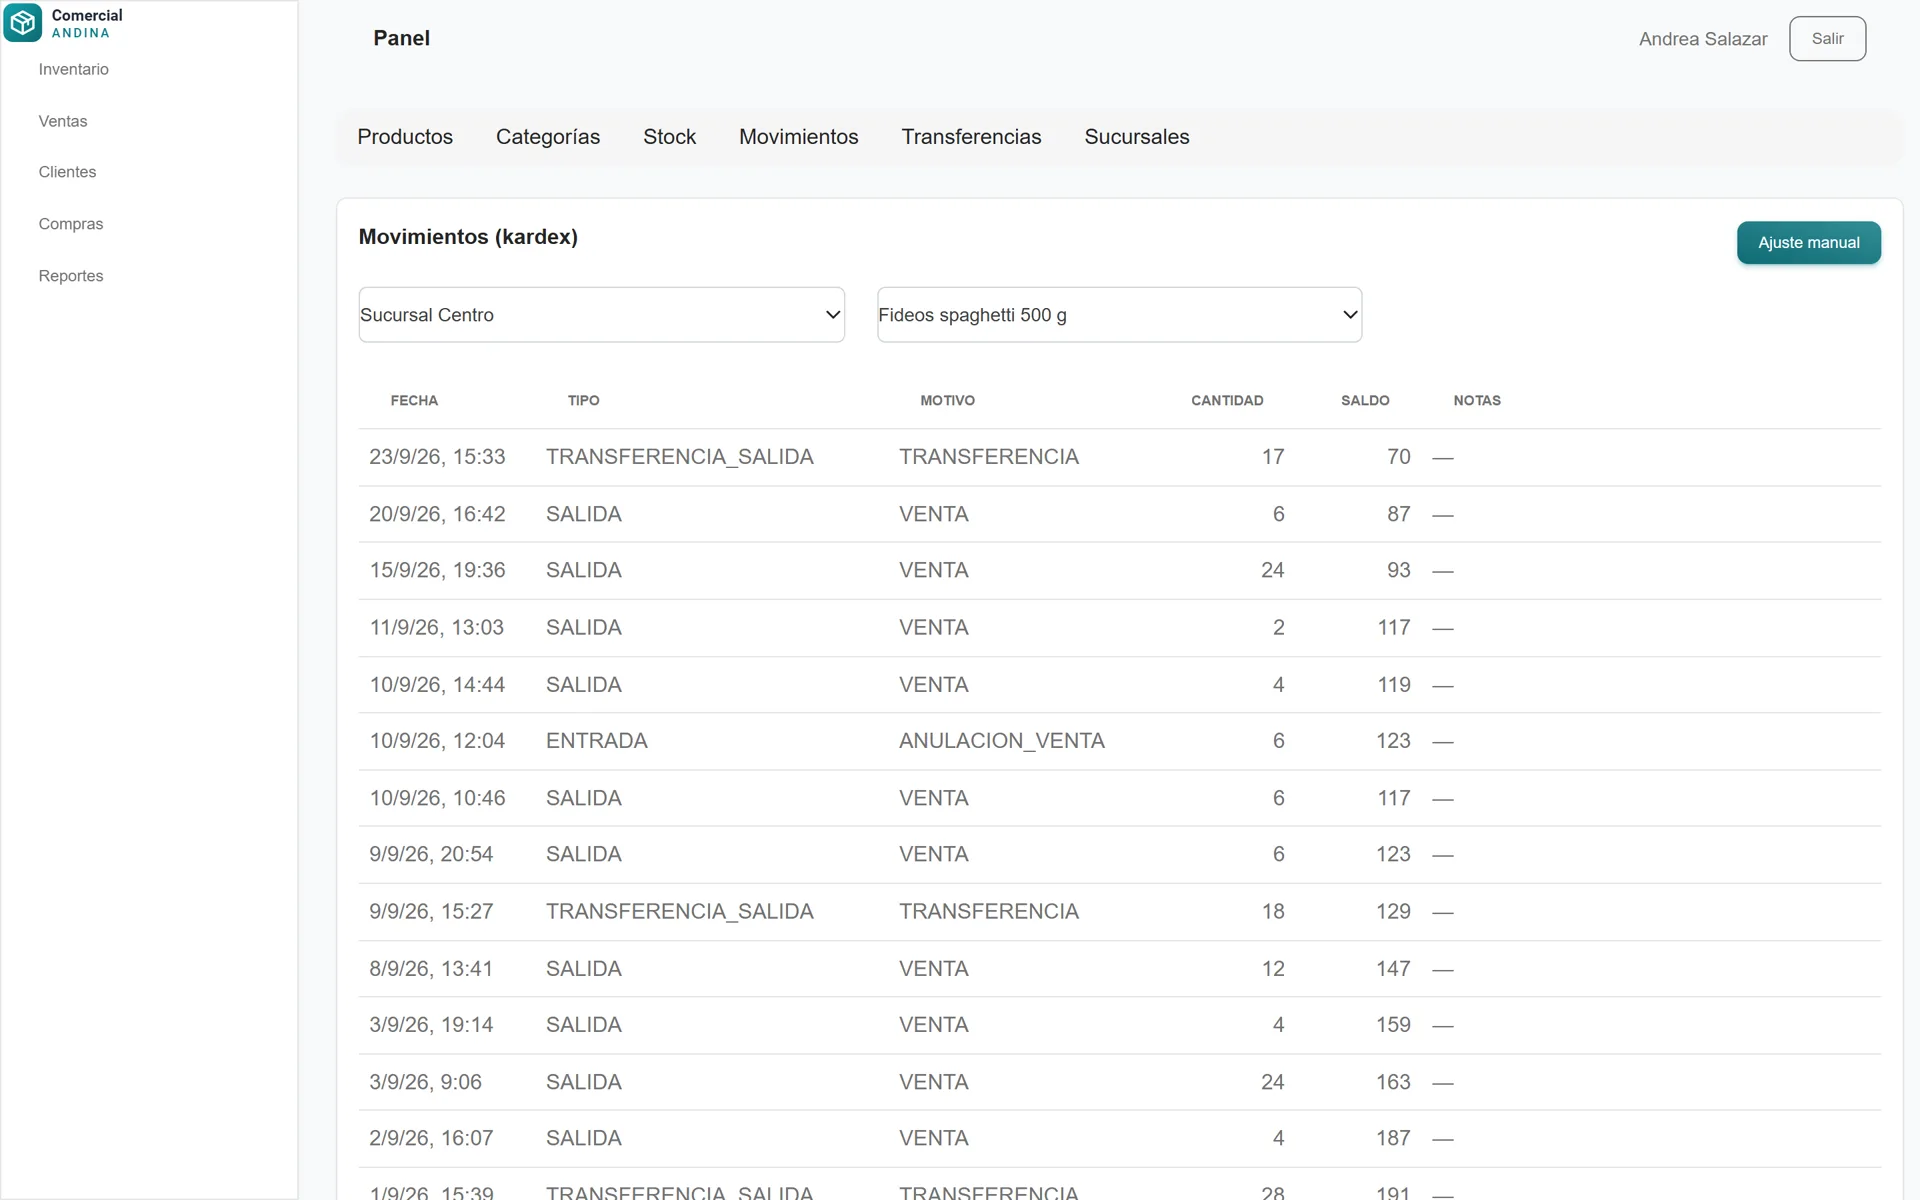
Task: Click the saldo value 159
Action: click(1393, 1025)
